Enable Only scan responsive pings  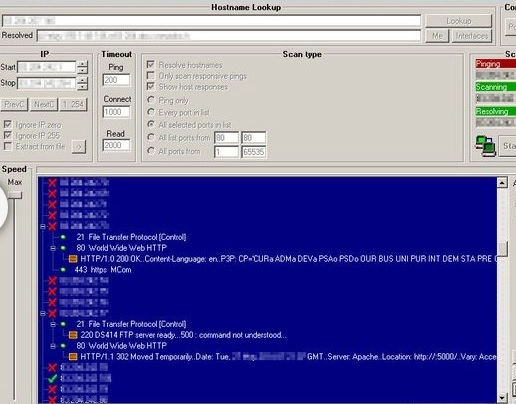point(151,75)
